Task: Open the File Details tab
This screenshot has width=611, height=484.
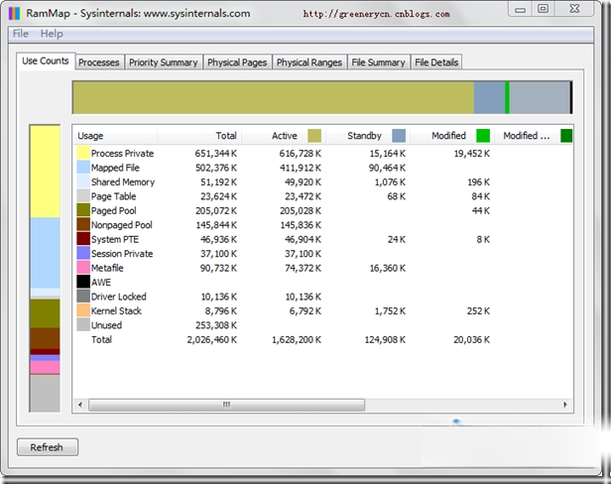Action: point(436,62)
